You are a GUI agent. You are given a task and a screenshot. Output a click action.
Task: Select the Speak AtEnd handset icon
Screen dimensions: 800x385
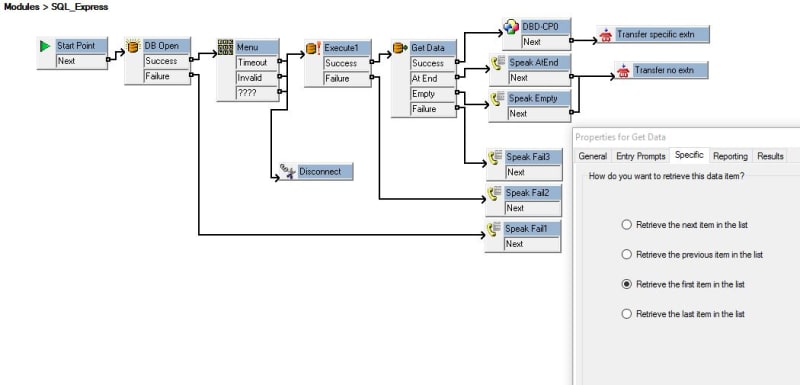[x=497, y=63]
